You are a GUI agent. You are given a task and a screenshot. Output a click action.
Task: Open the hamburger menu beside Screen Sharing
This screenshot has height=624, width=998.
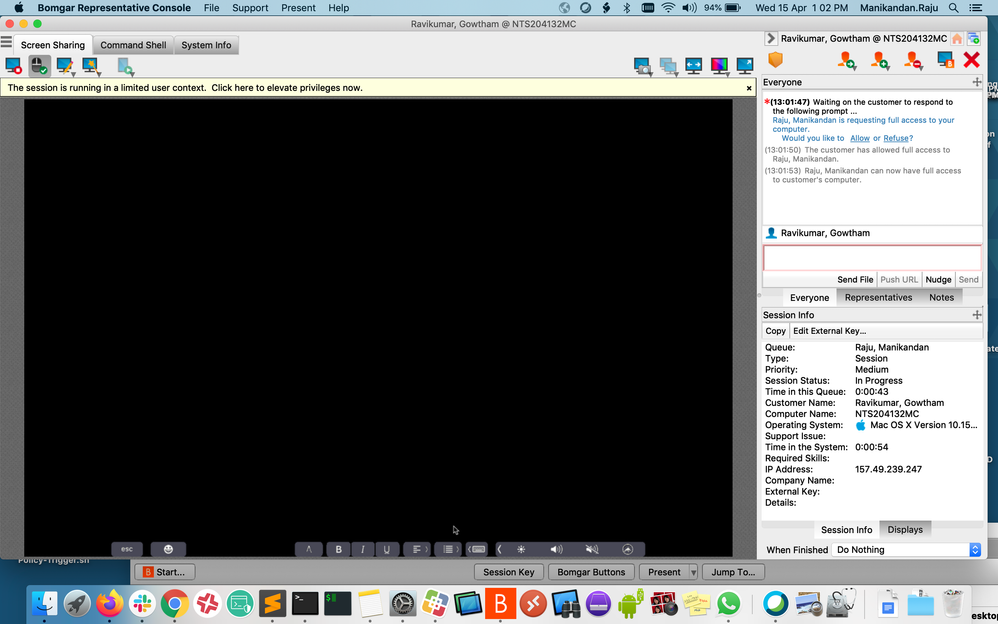[x=6, y=43]
